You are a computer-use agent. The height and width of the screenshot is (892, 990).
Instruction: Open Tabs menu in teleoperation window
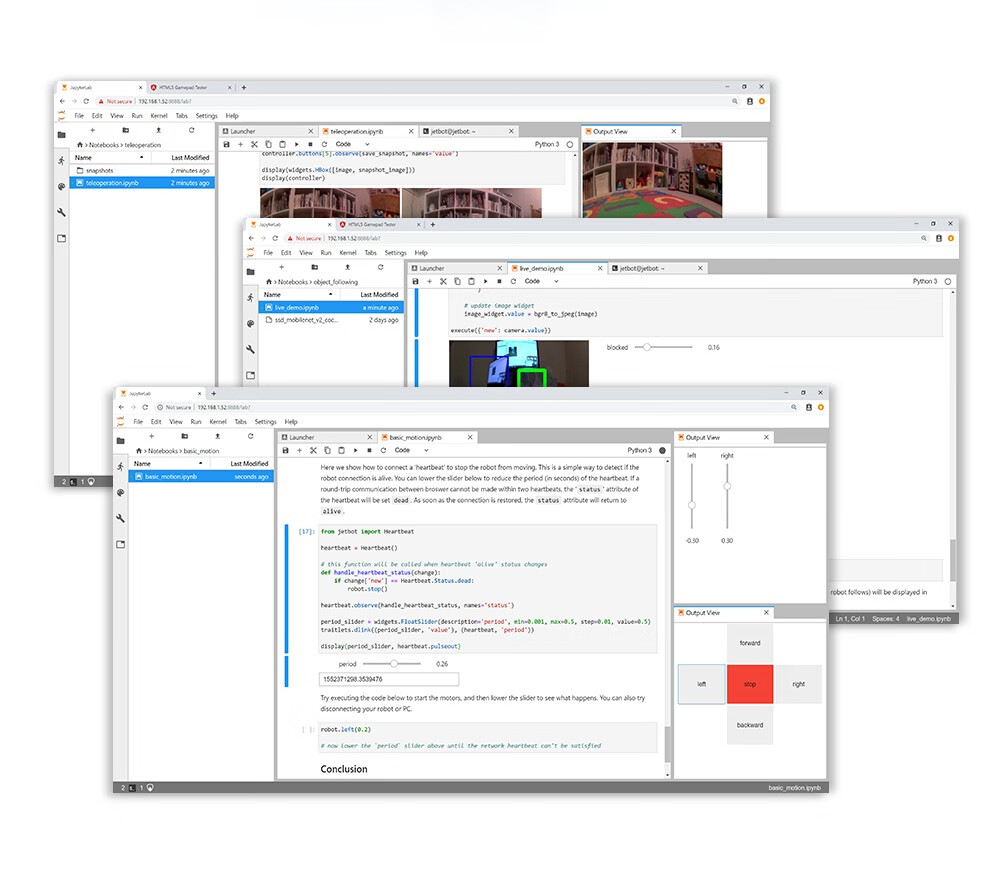pos(181,116)
